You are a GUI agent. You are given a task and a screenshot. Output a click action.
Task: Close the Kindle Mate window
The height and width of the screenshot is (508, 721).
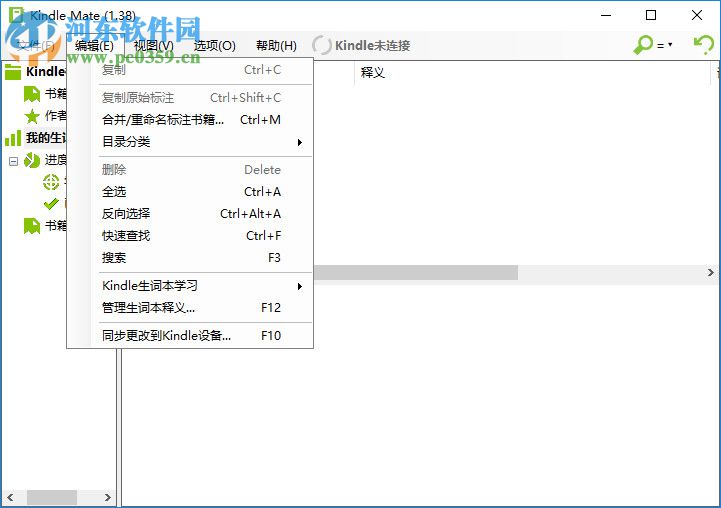pyautogui.click(x=697, y=15)
